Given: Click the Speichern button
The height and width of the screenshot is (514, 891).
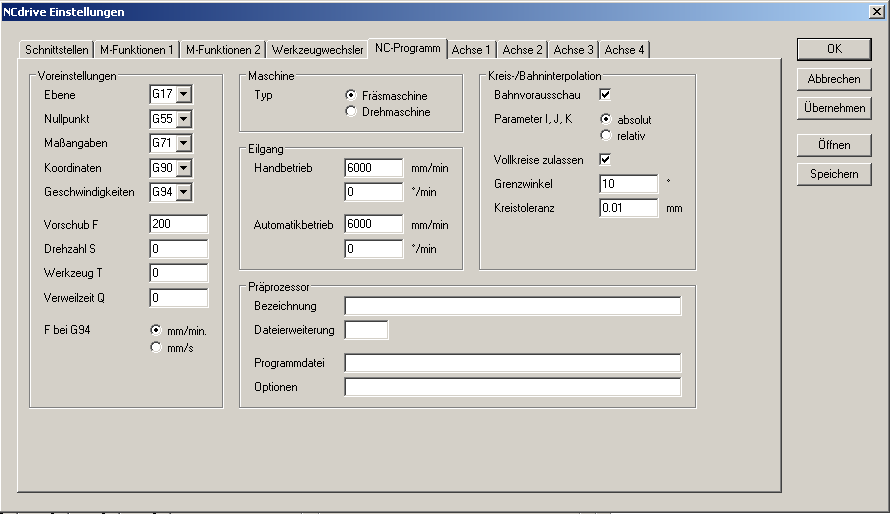Looking at the screenshot, I should tap(834, 174).
